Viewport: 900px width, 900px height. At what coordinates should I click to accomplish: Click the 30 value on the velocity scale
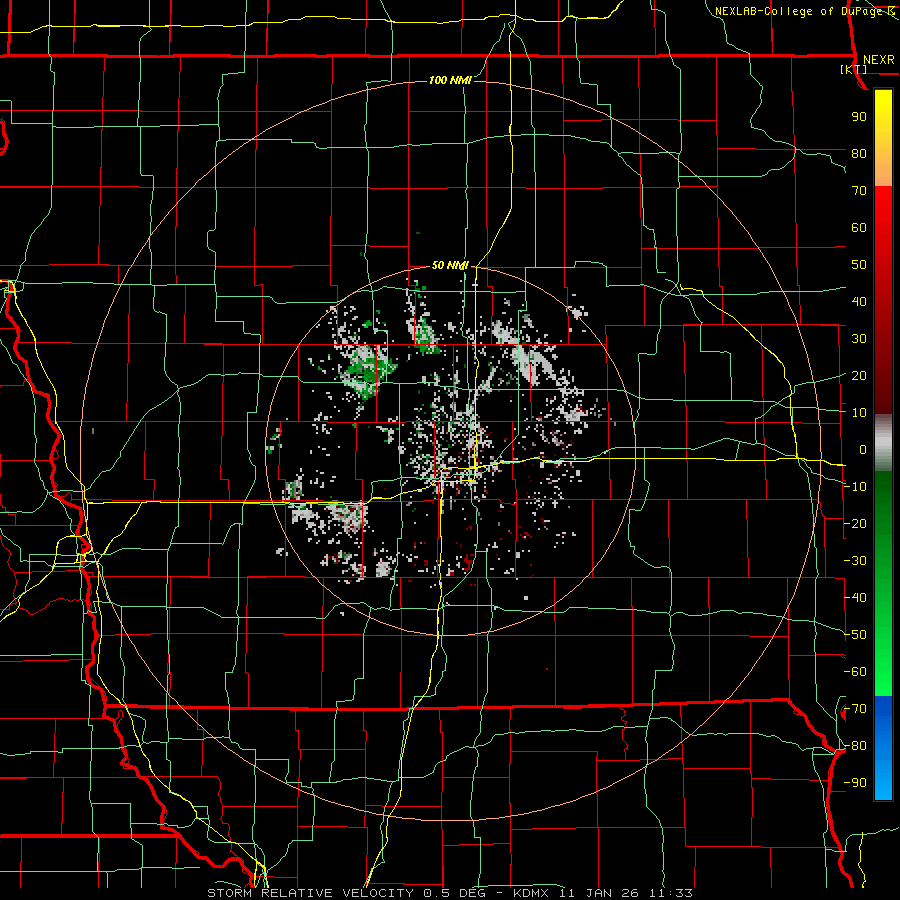(x=859, y=339)
